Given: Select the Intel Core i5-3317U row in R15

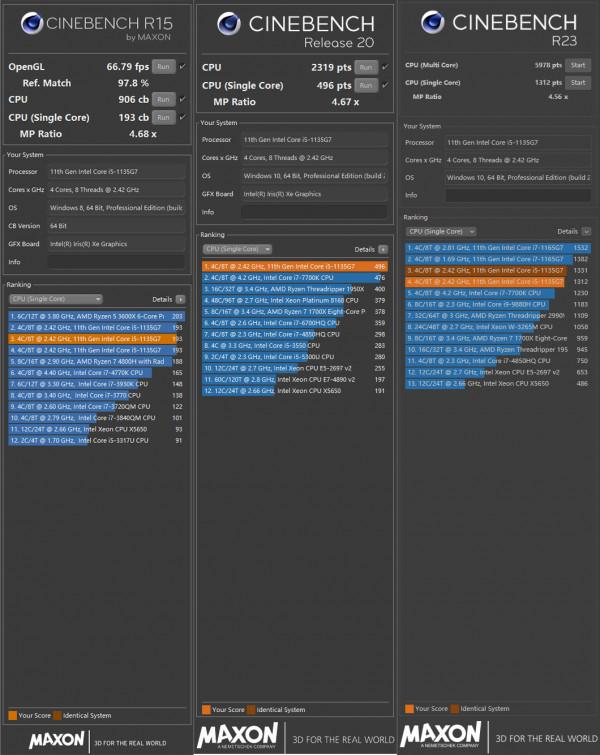Looking at the screenshot, I should (96, 441).
